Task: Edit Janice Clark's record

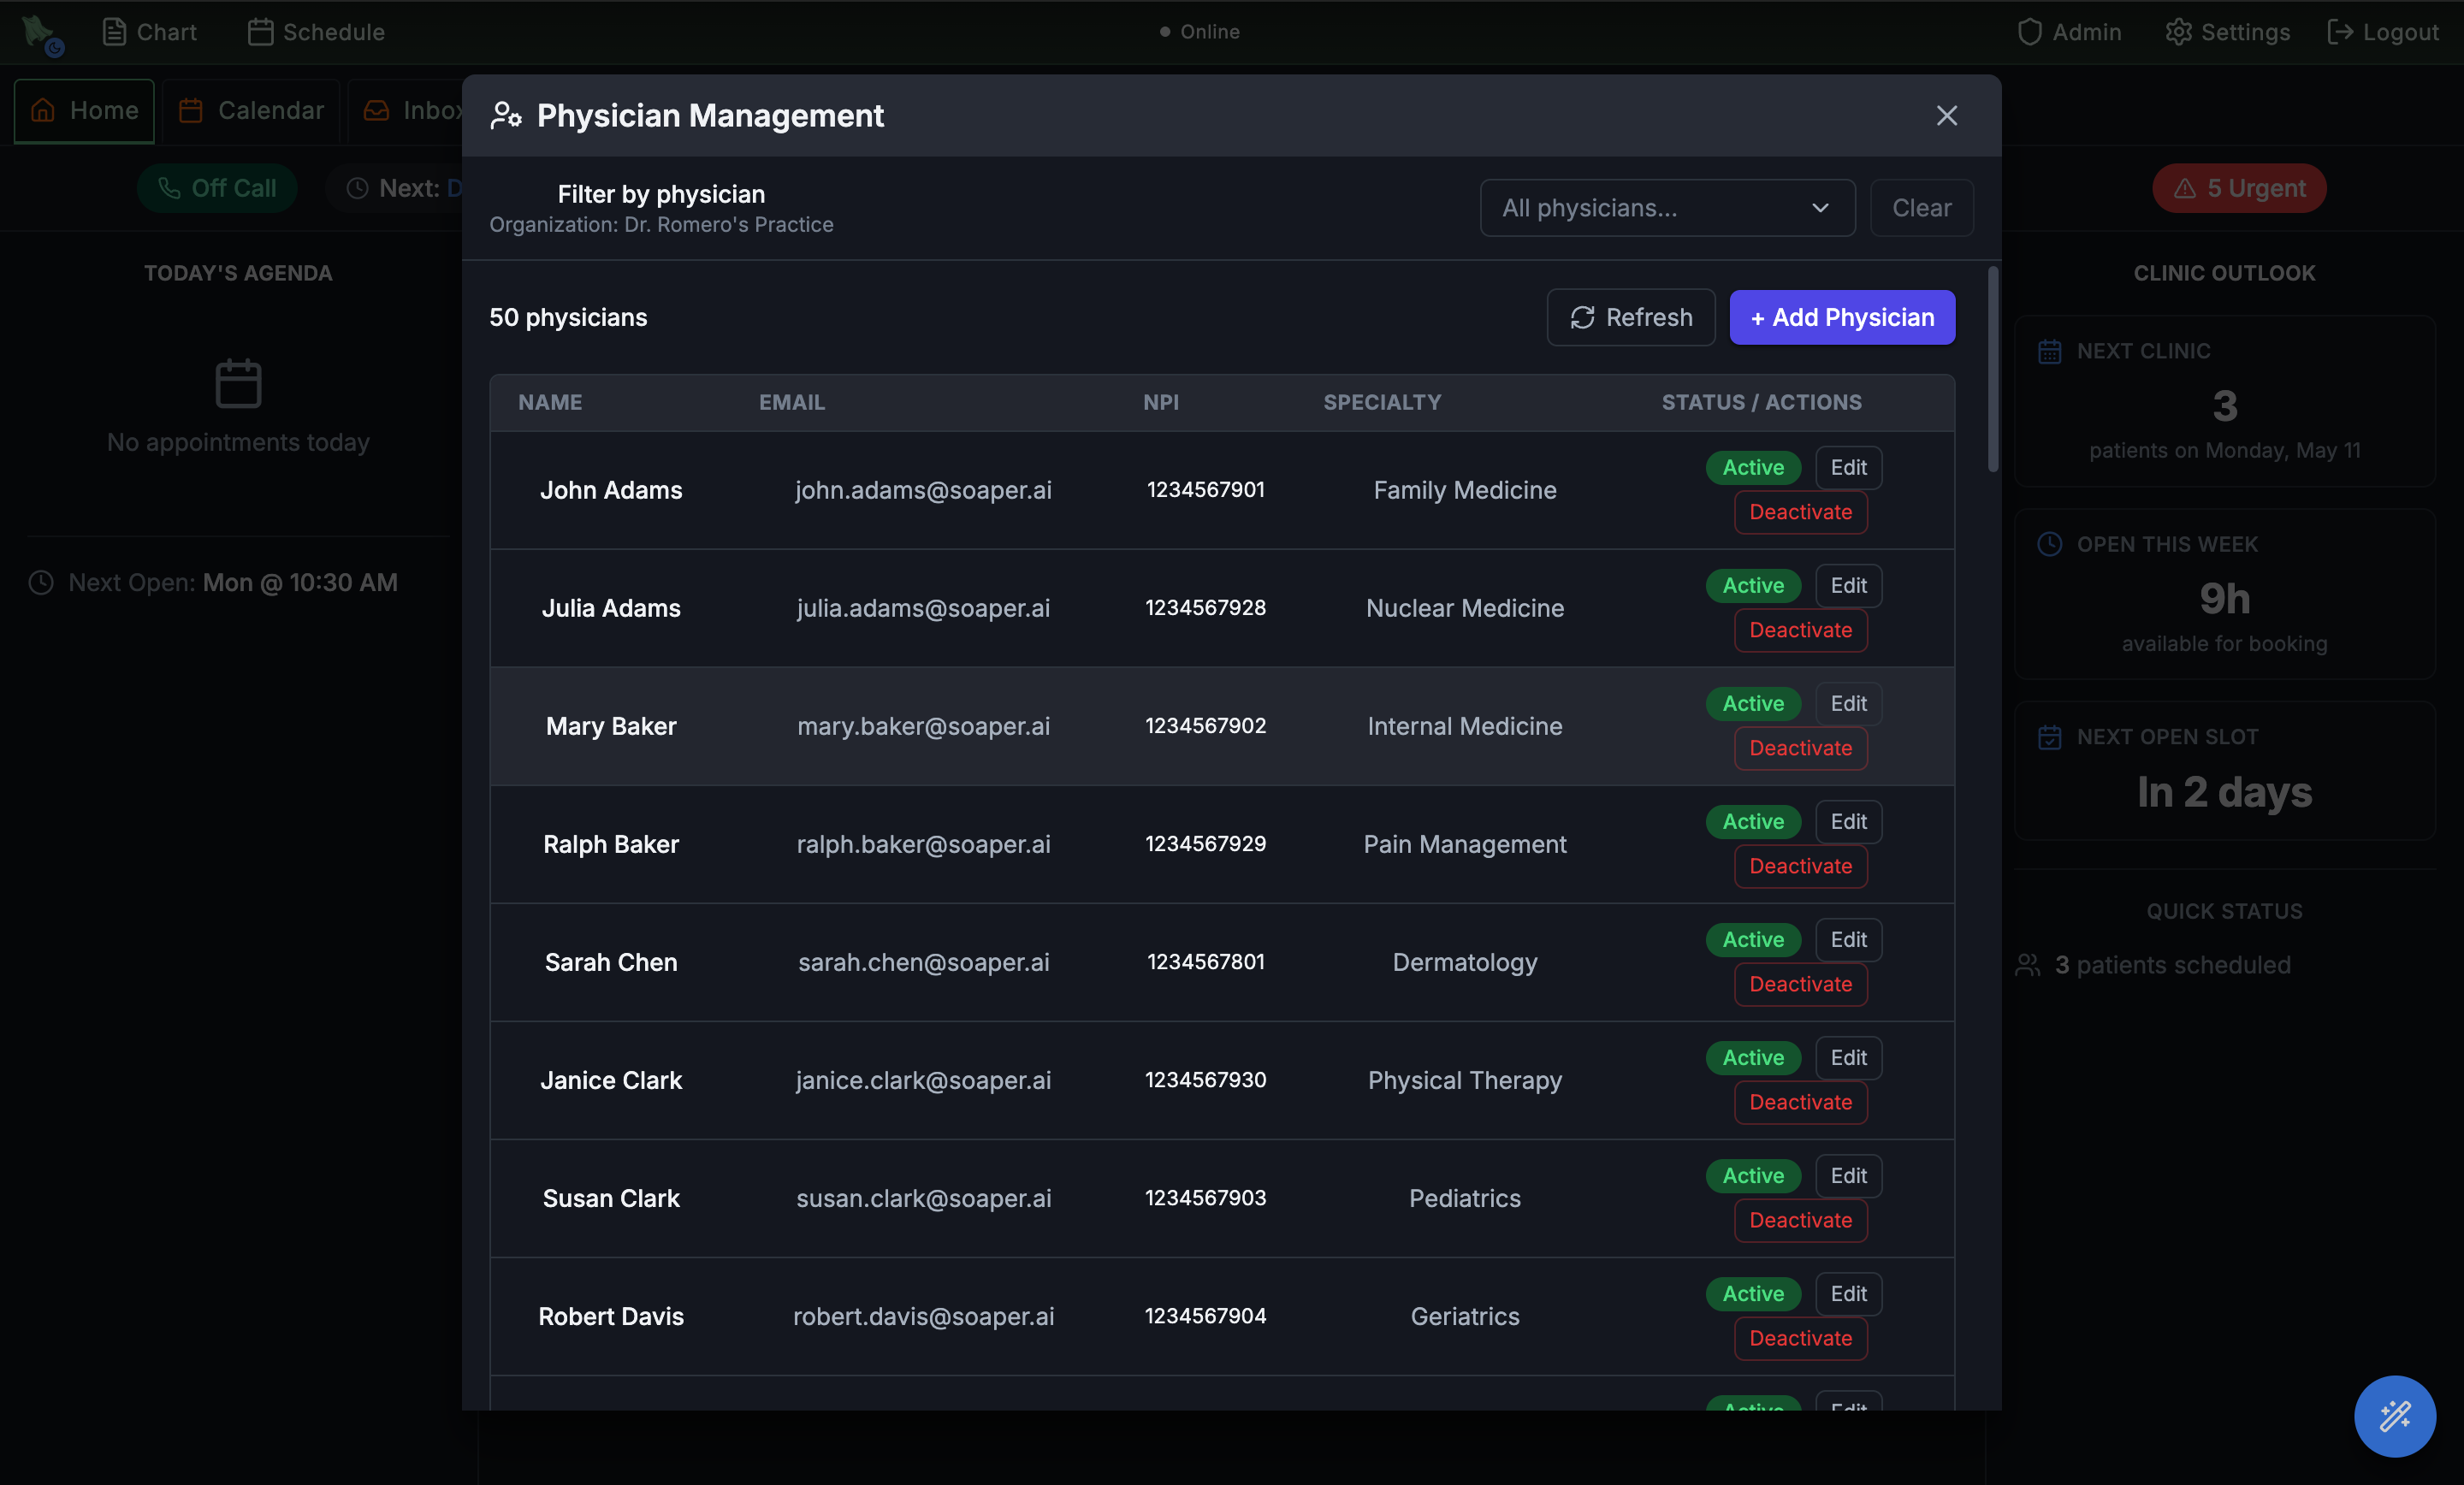Action: (1848, 1057)
